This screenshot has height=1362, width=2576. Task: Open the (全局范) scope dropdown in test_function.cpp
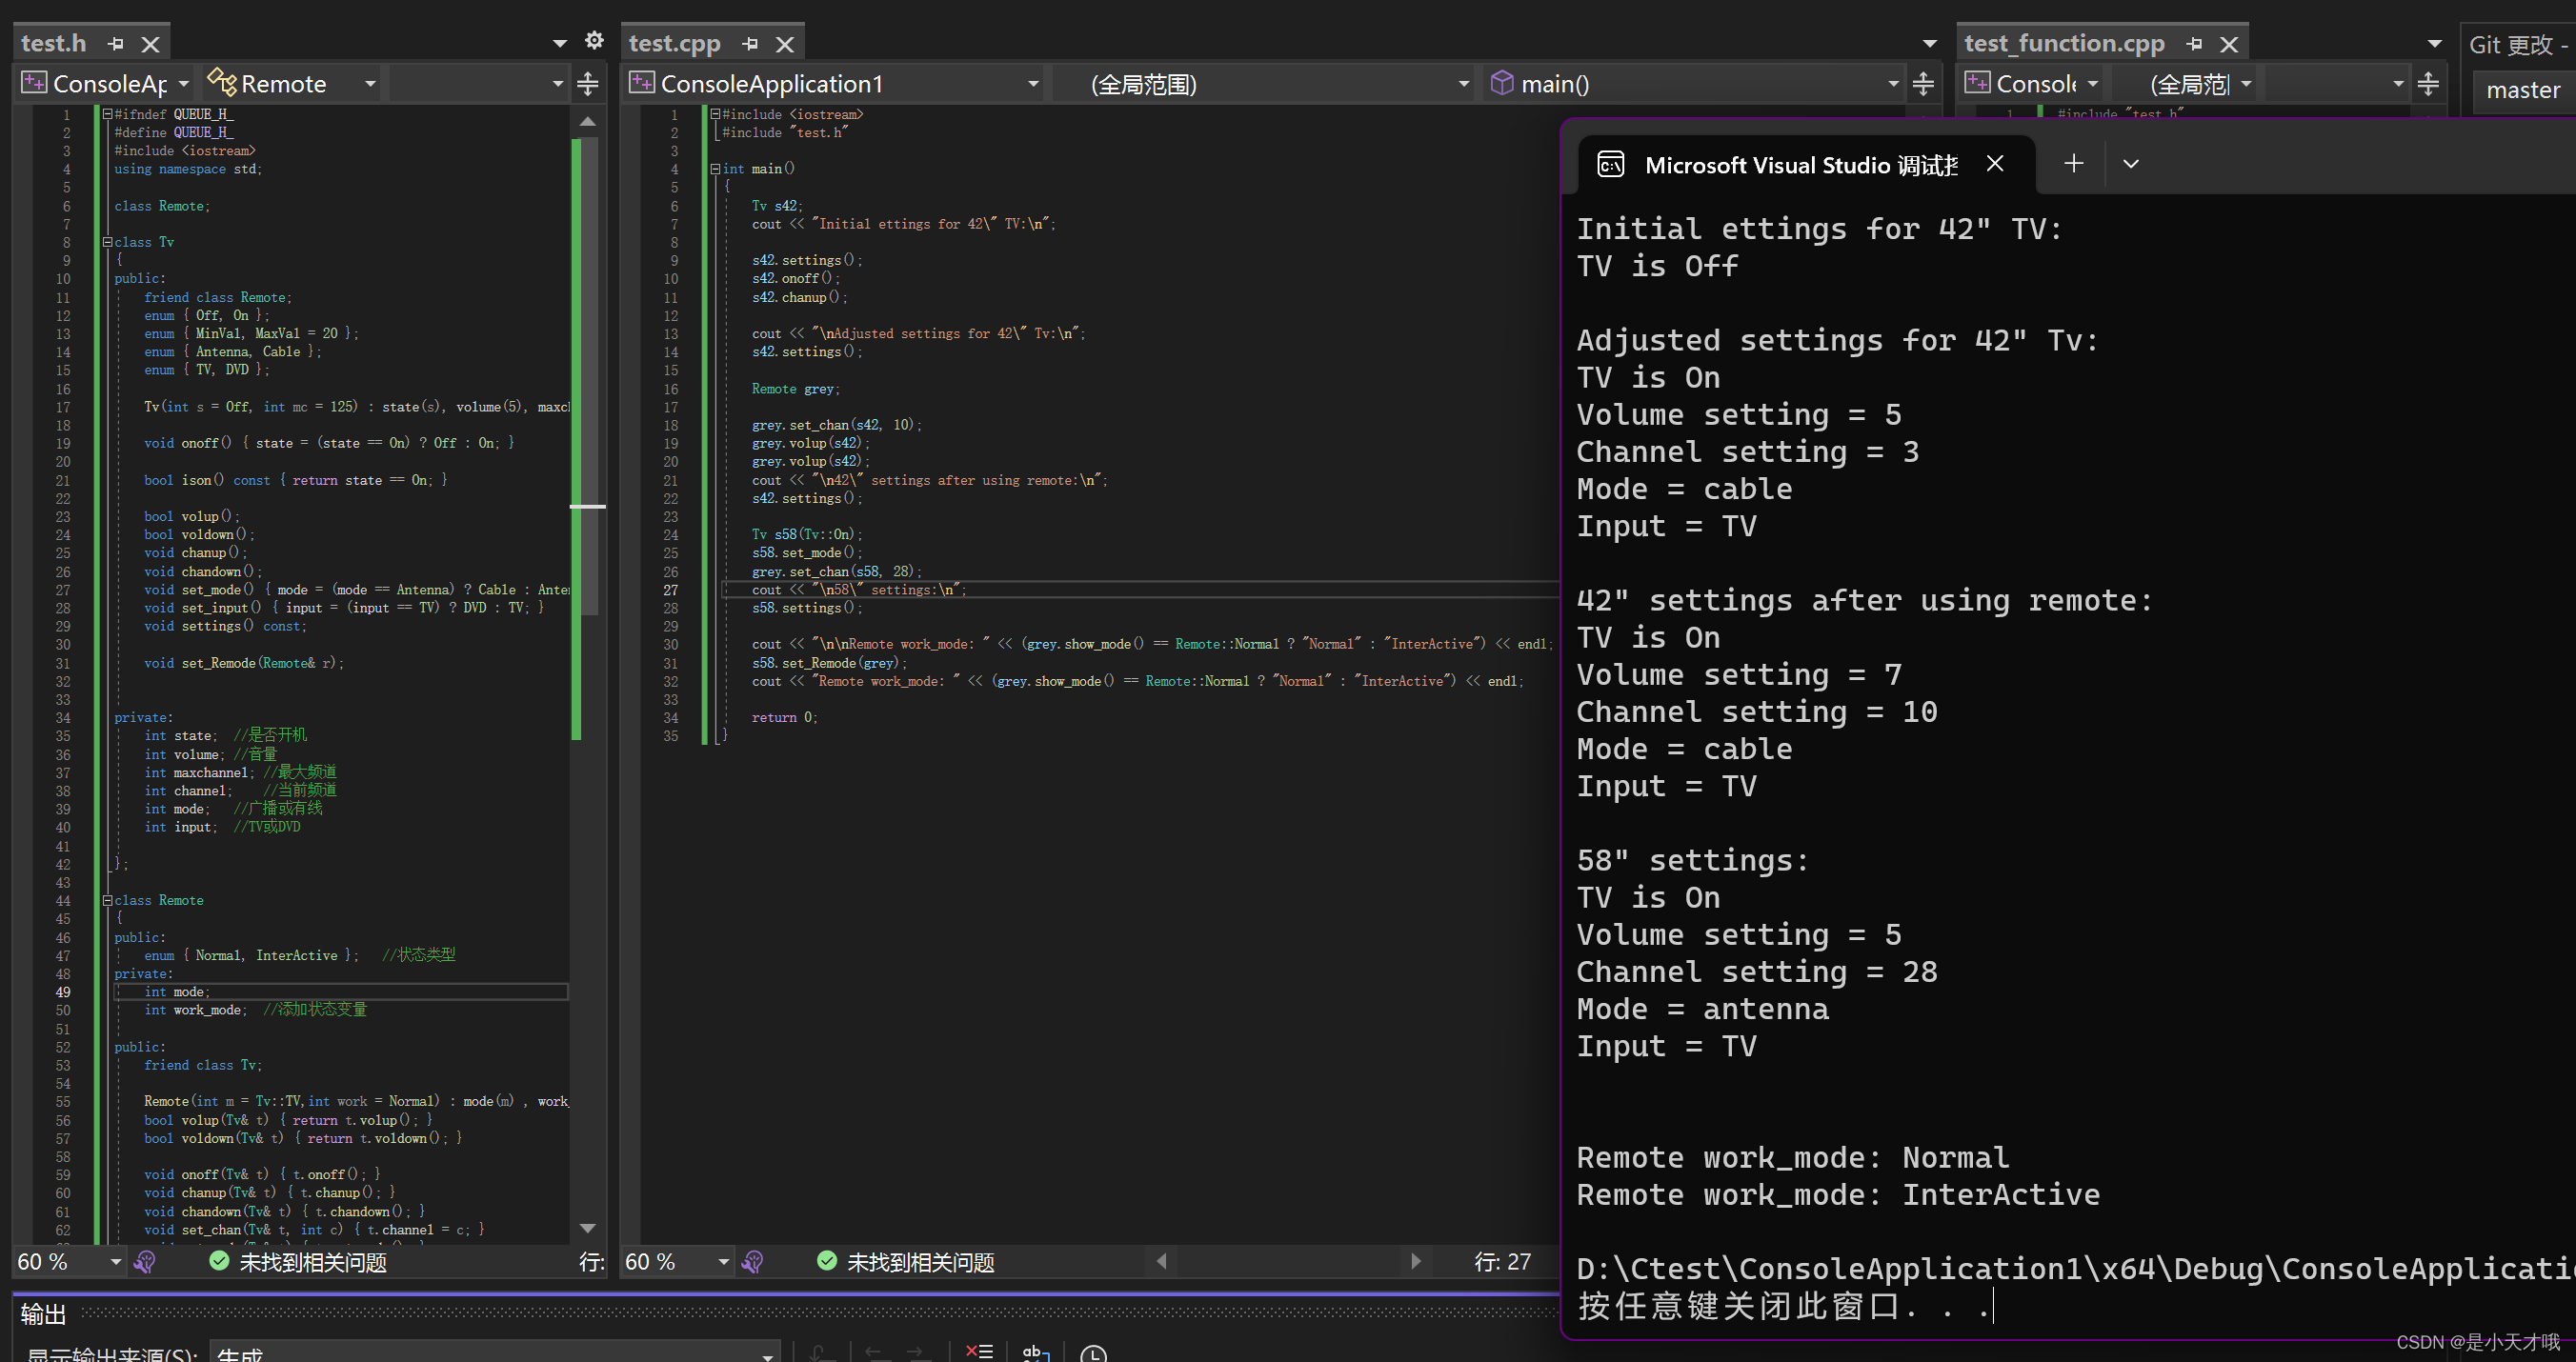click(2246, 84)
